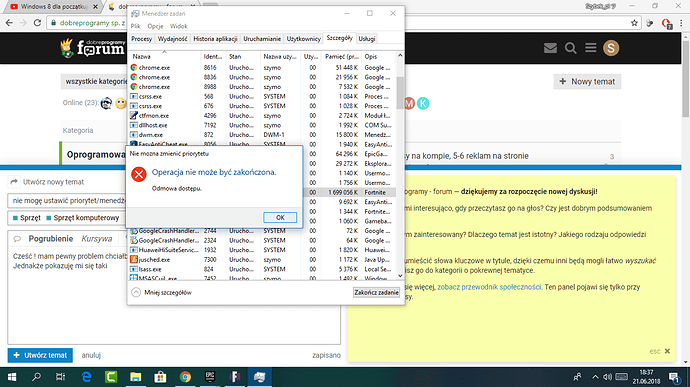Click the Nowy temat button on forum
This screenshot has height=387, width=690.
pyautogui.click(x=587, y=81)
